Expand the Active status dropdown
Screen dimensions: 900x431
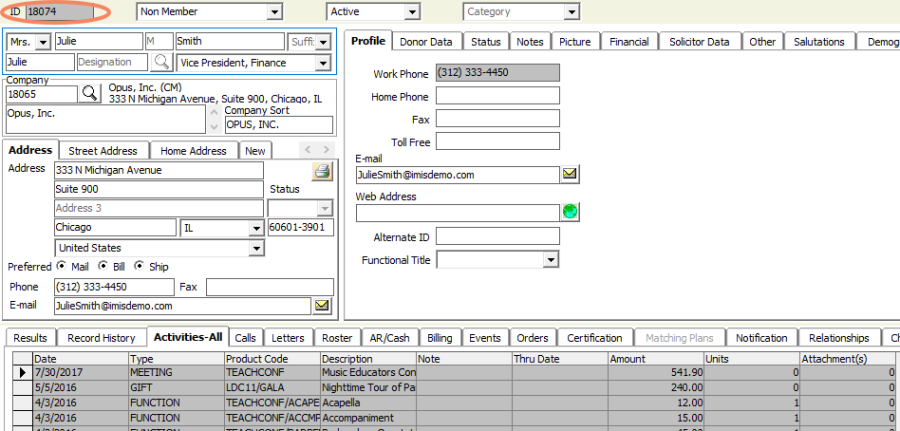coord(411,12)
